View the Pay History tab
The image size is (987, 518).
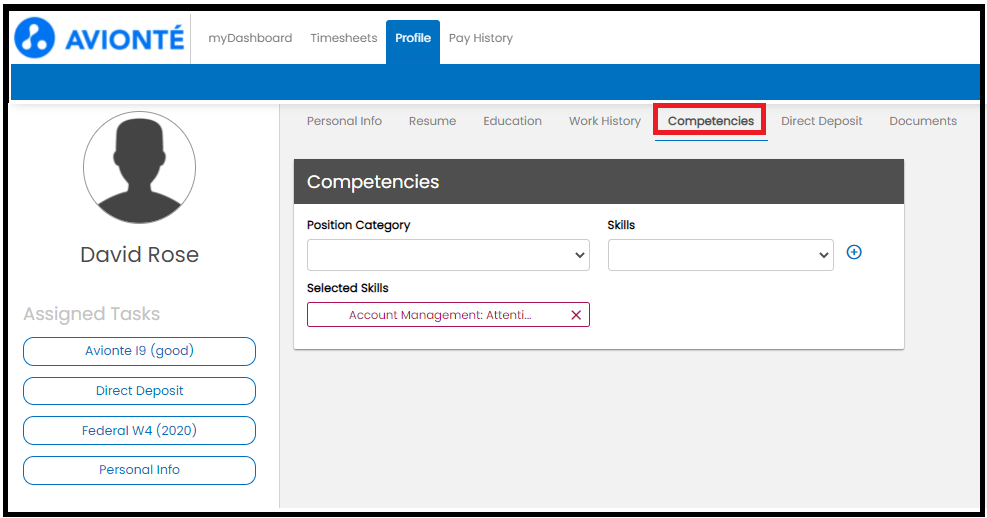point(481,38)
